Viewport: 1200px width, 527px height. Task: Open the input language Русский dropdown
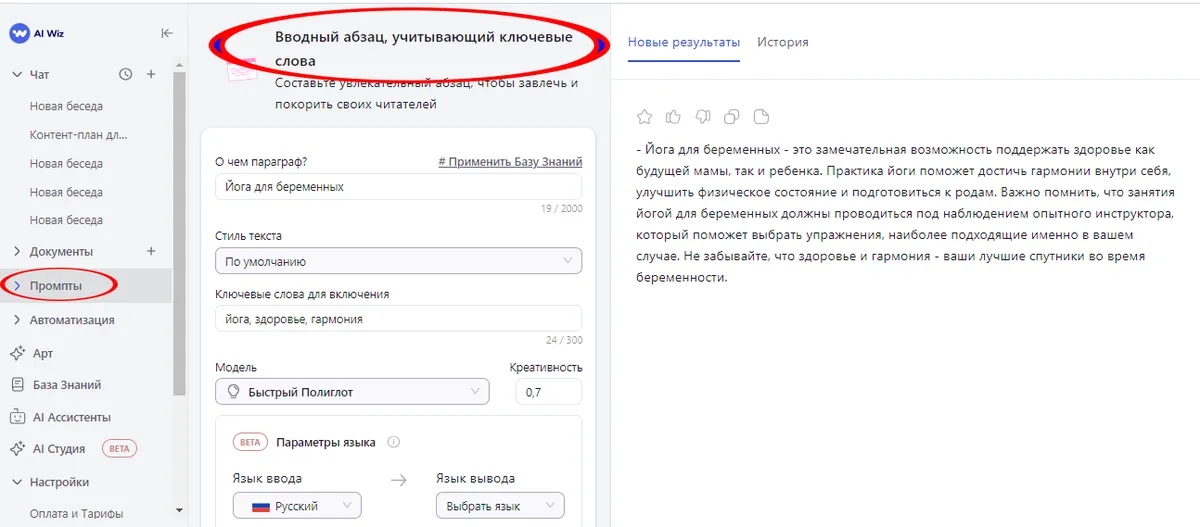297,506
